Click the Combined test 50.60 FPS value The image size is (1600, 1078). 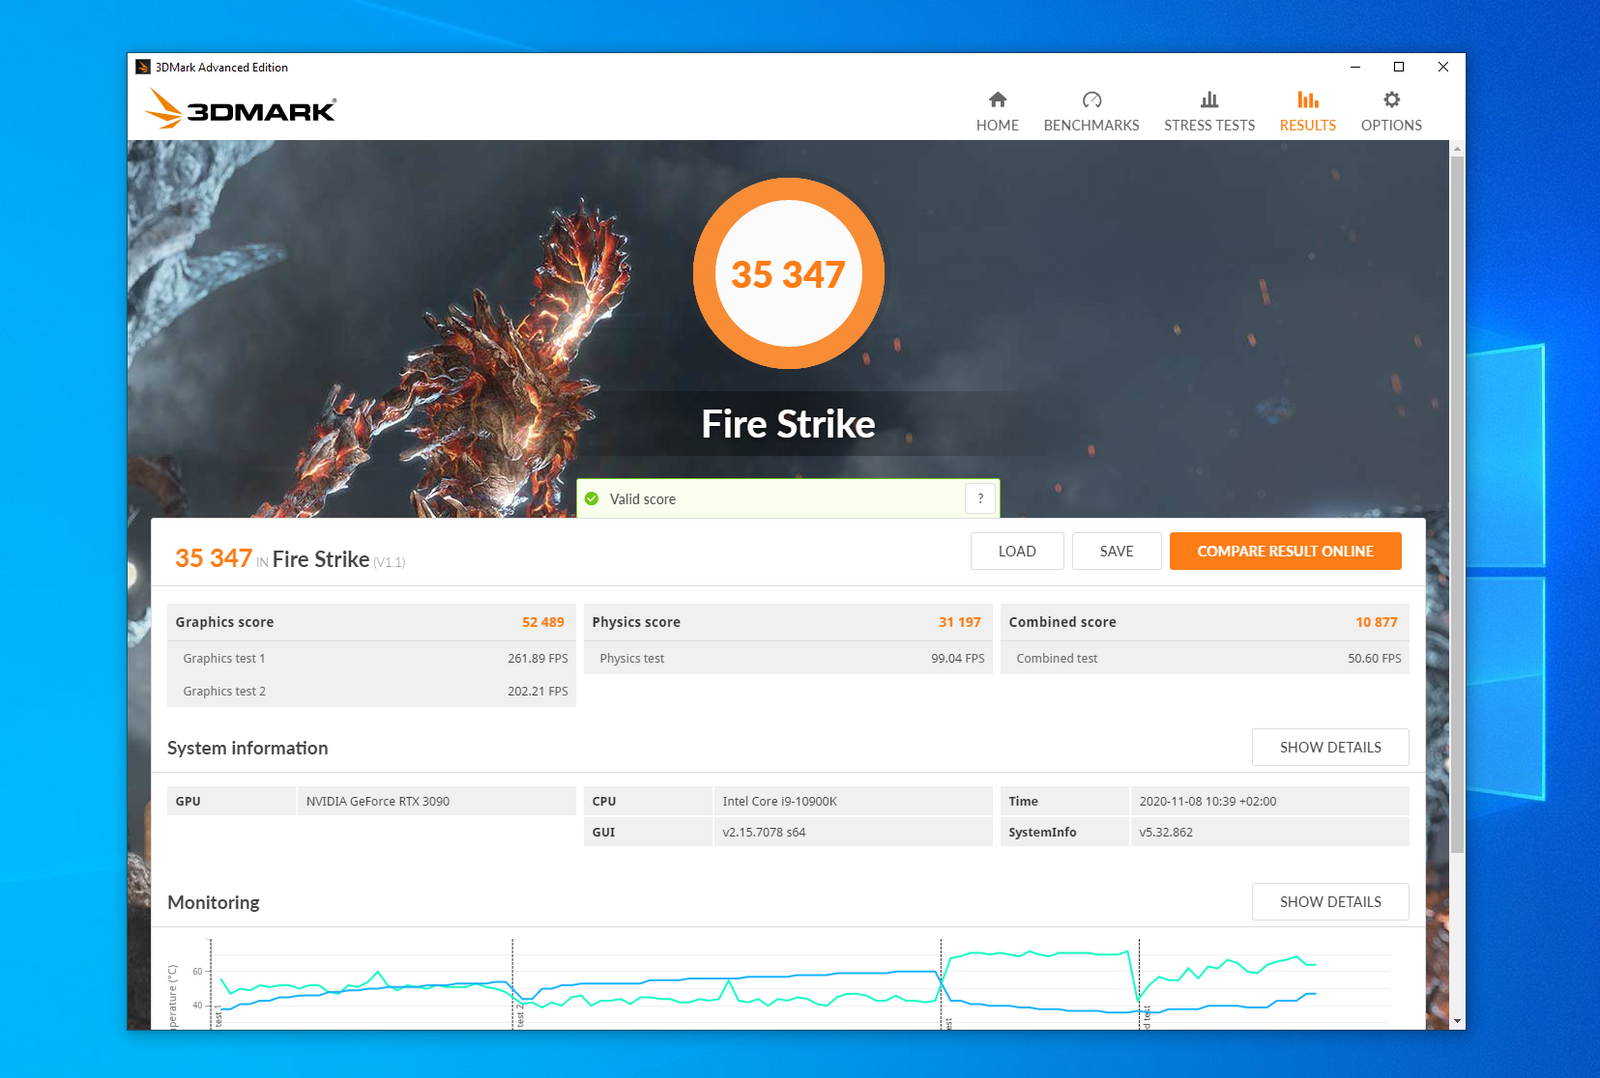(1374, 658)
